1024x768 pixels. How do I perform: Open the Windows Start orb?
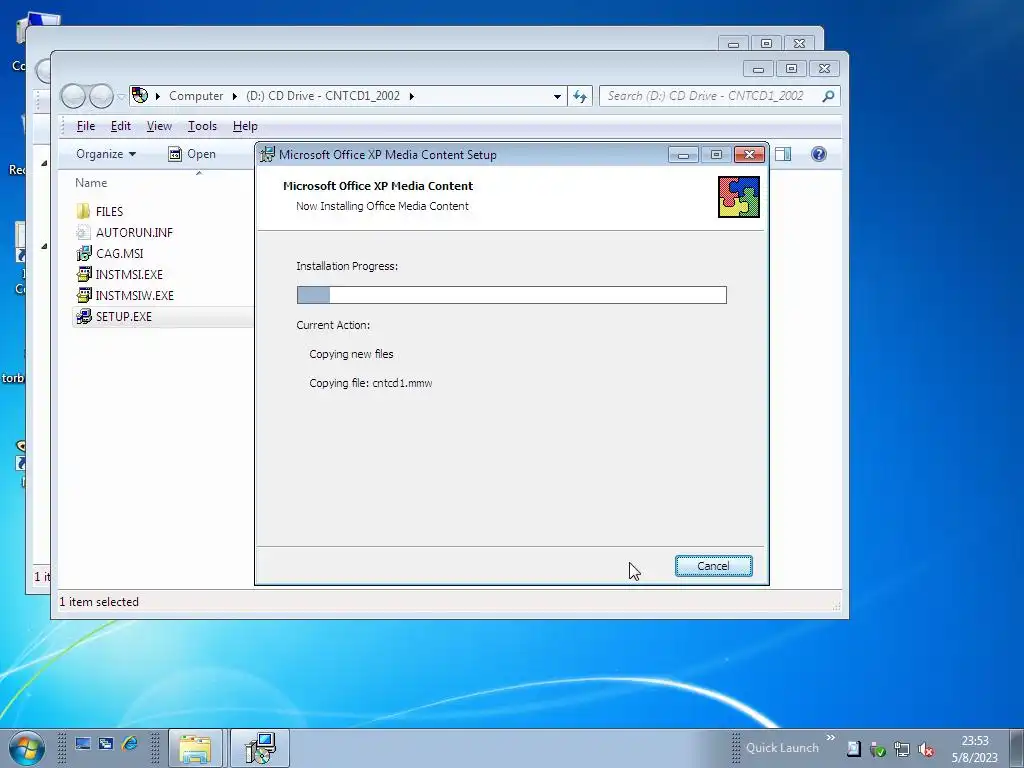click(x=27, y=748)
